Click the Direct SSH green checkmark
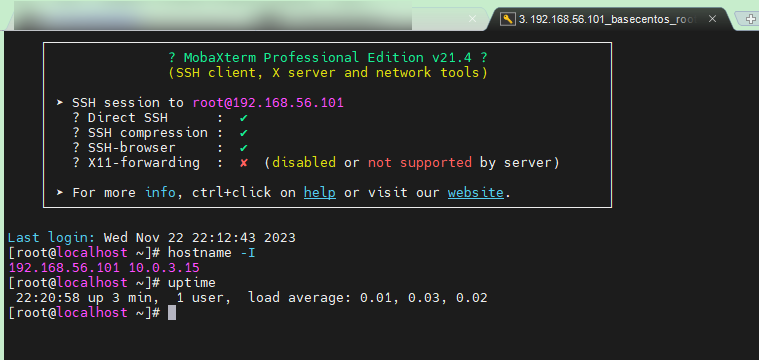759x360 pixels. (244, 118)
